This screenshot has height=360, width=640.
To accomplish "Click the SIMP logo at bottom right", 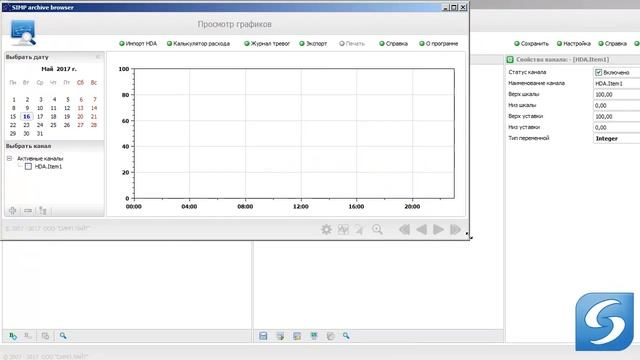I will [x=604, y=322].
